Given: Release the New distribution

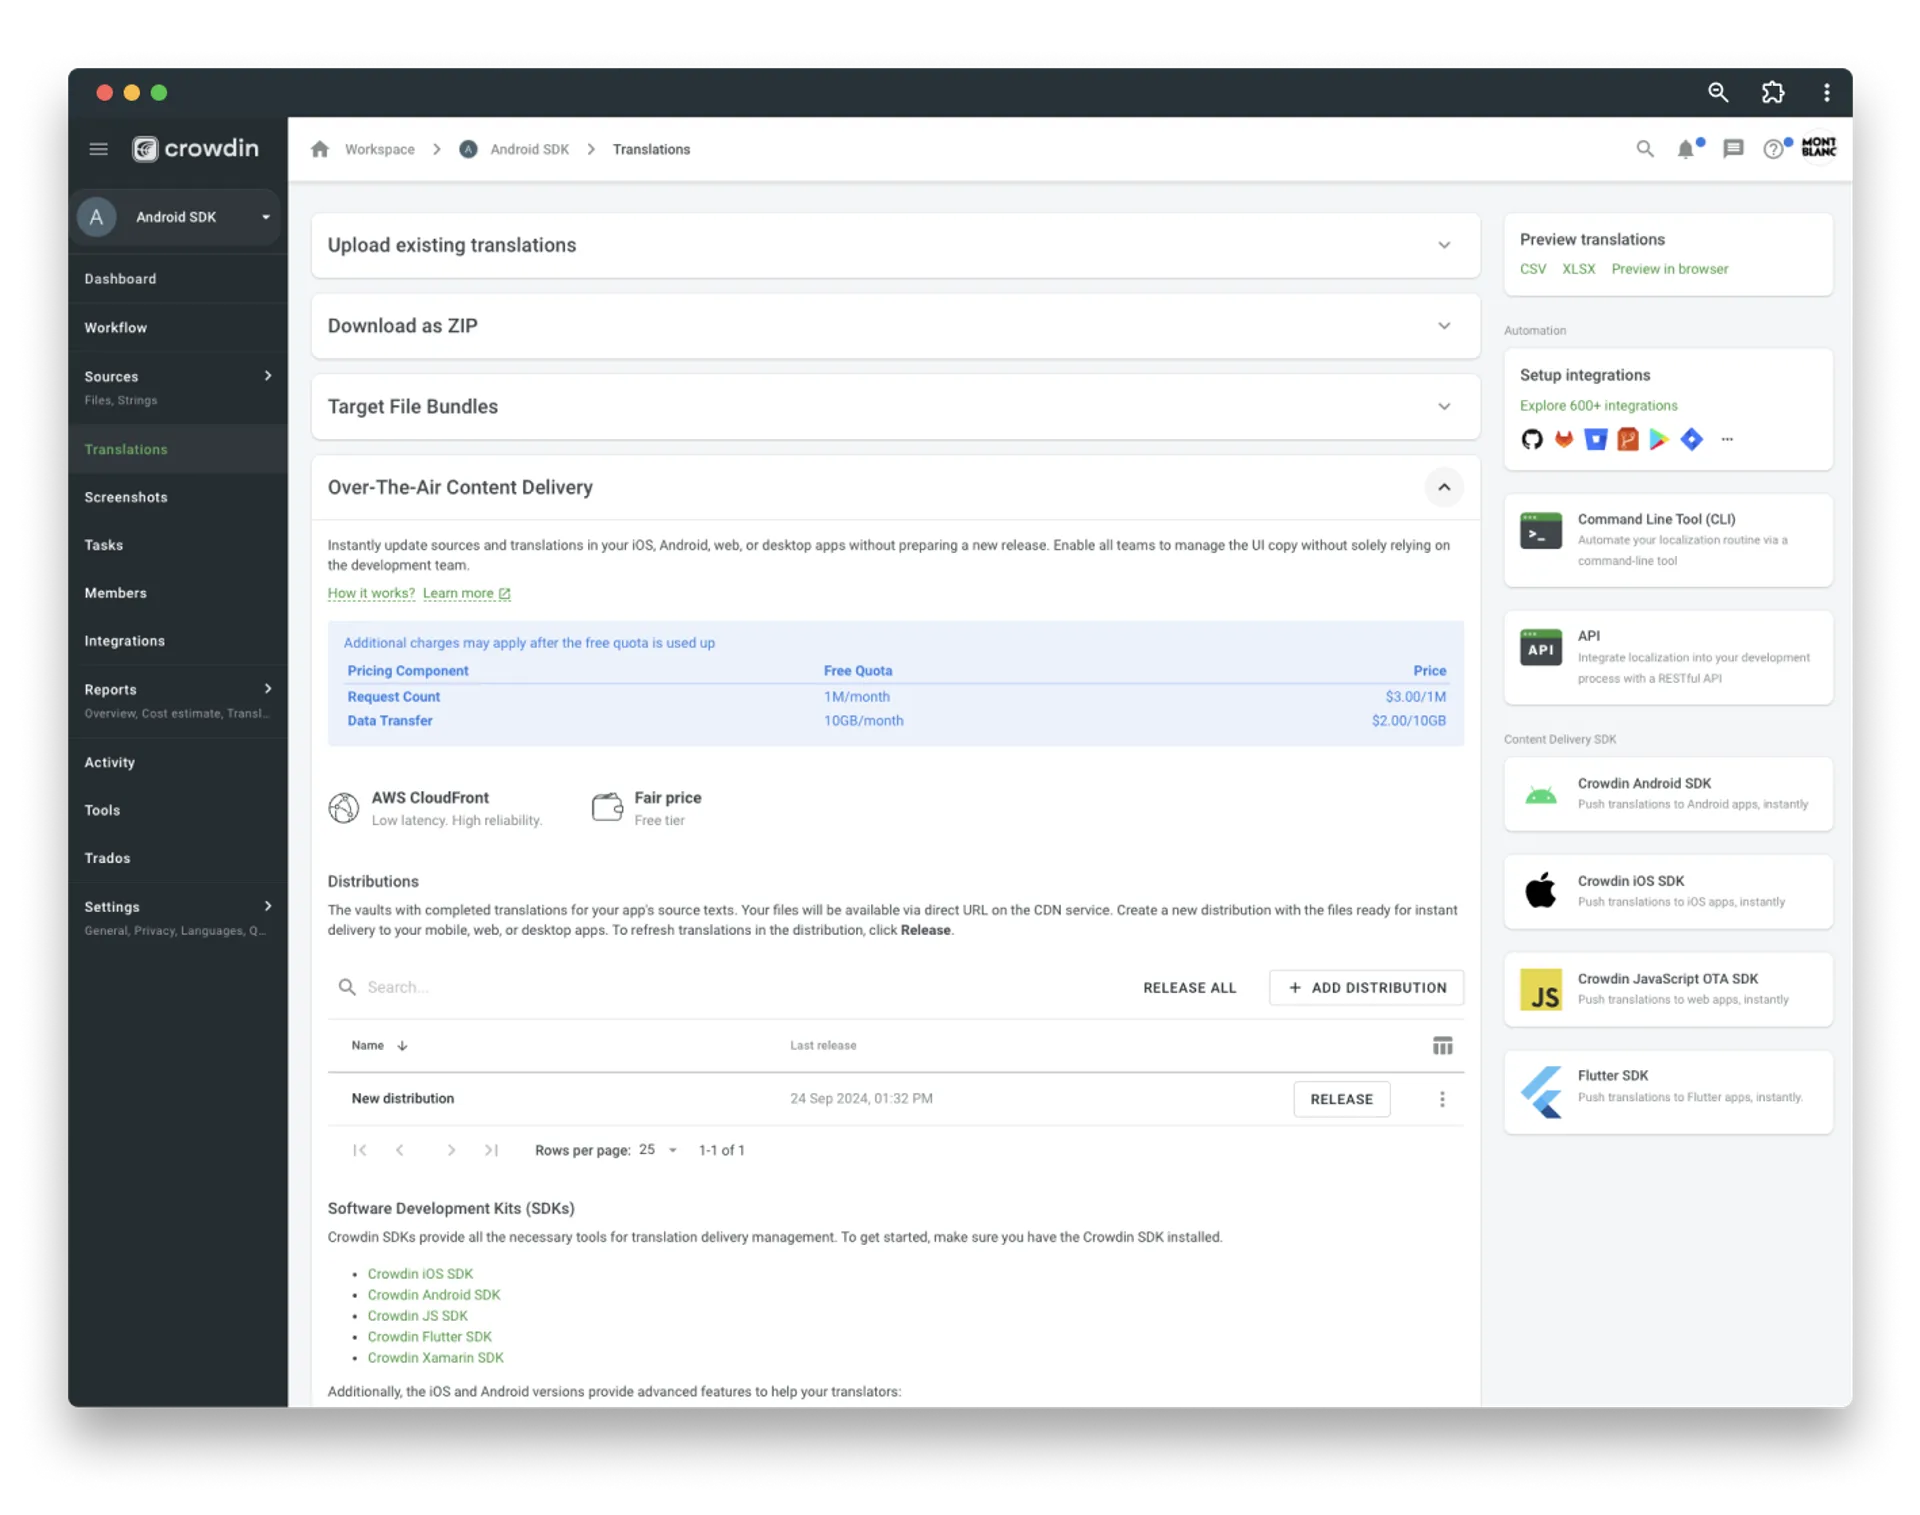Looking at the screenshot, I should coord(1341,1098).
